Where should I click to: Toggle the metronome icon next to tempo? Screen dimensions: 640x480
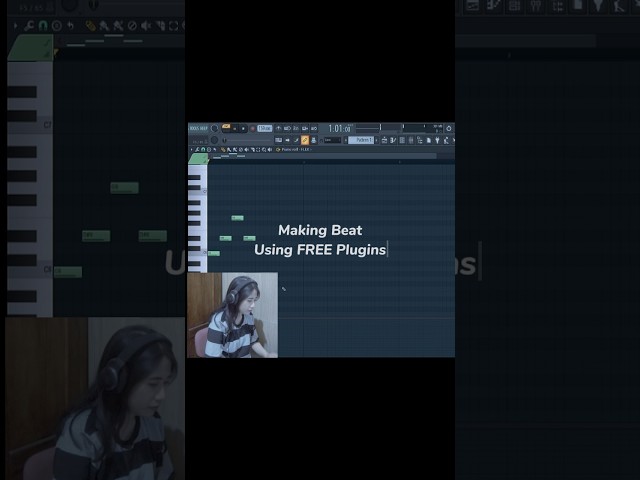(278, 129)
